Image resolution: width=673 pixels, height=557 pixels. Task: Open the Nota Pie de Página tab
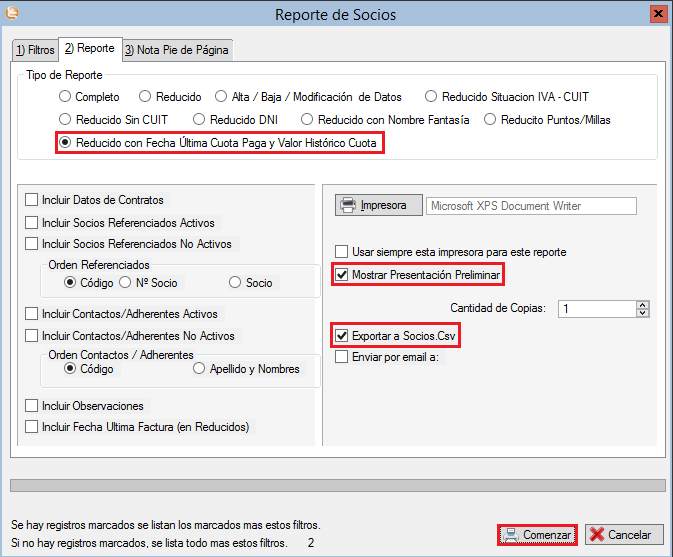177,49
